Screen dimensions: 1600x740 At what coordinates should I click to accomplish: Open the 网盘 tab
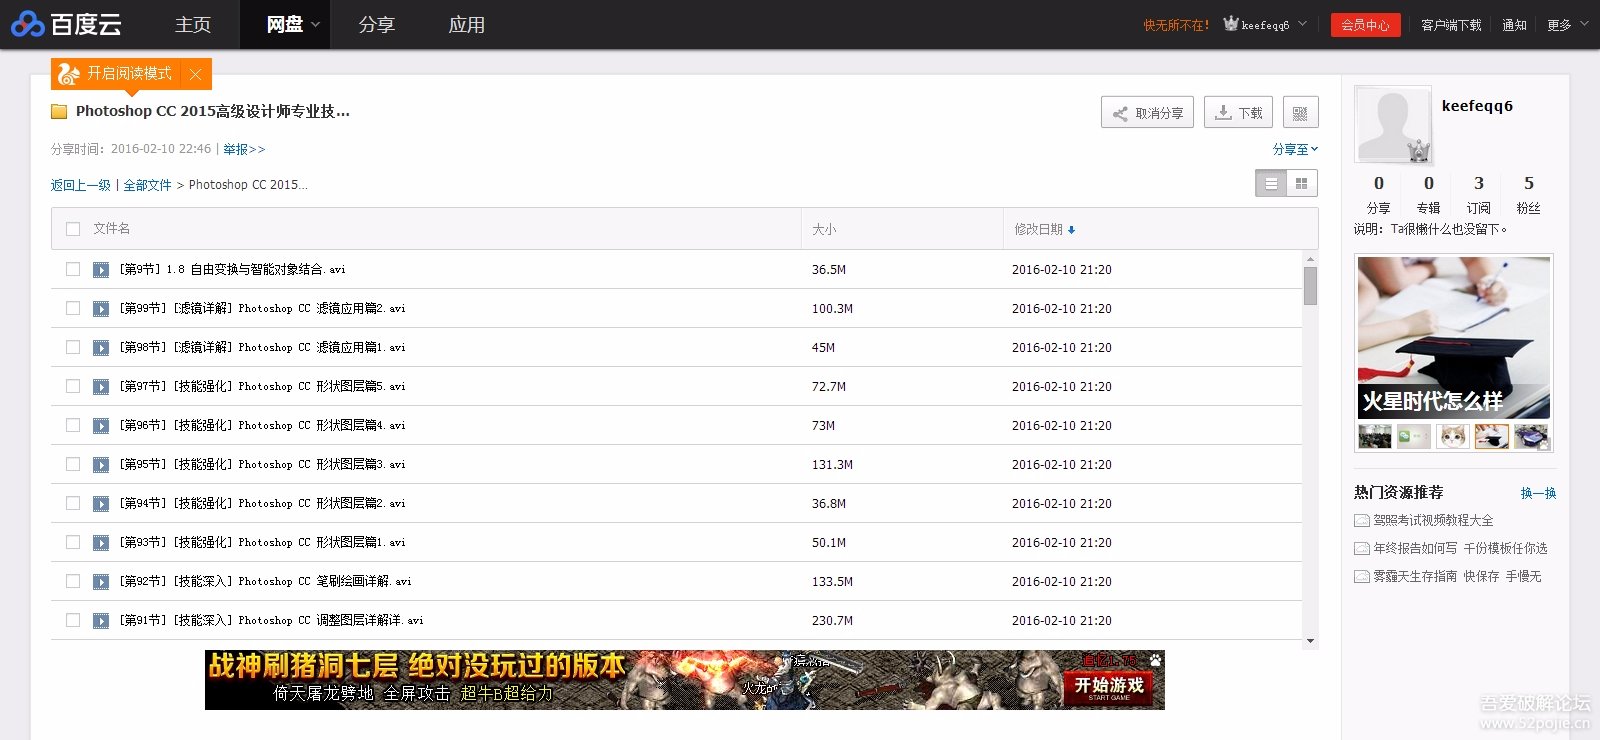coord(285,25)
